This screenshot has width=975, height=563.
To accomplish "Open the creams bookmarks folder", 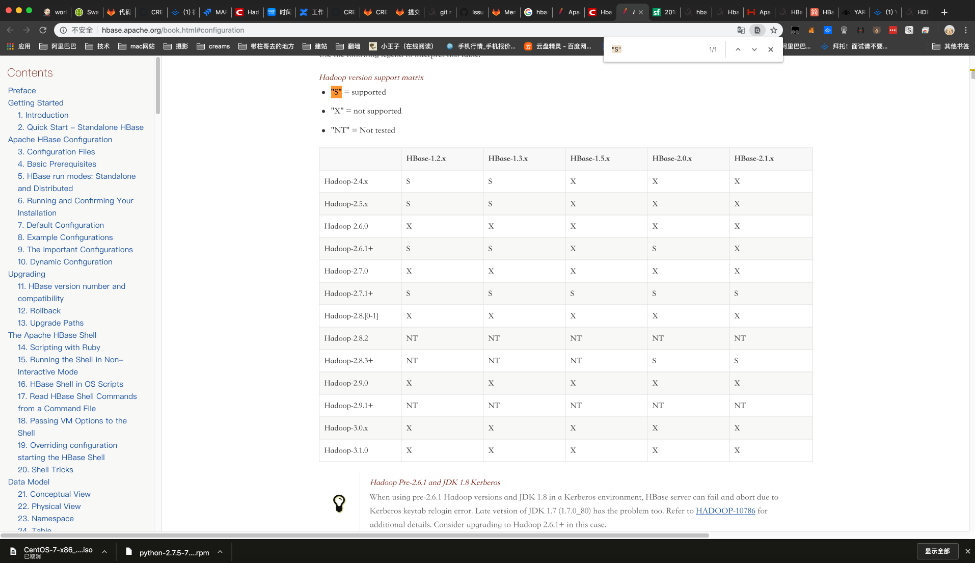I will coord(213,46).
